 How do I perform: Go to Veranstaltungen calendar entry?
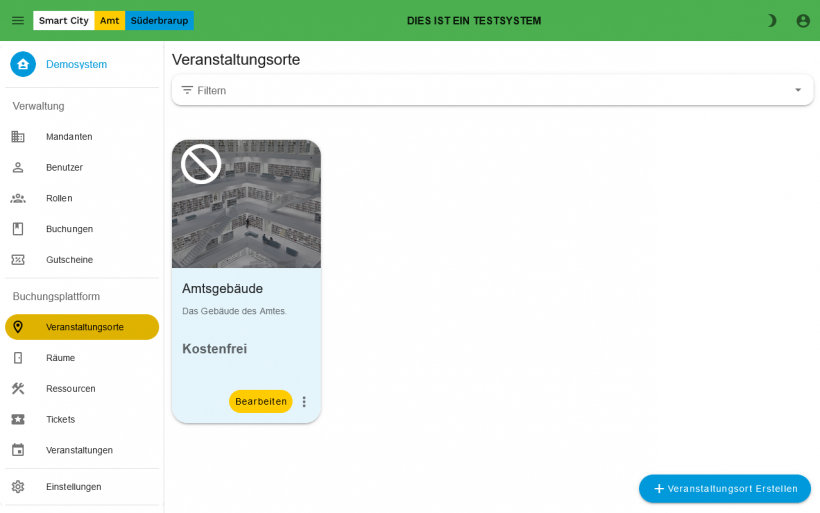click(x=79, y=450)
